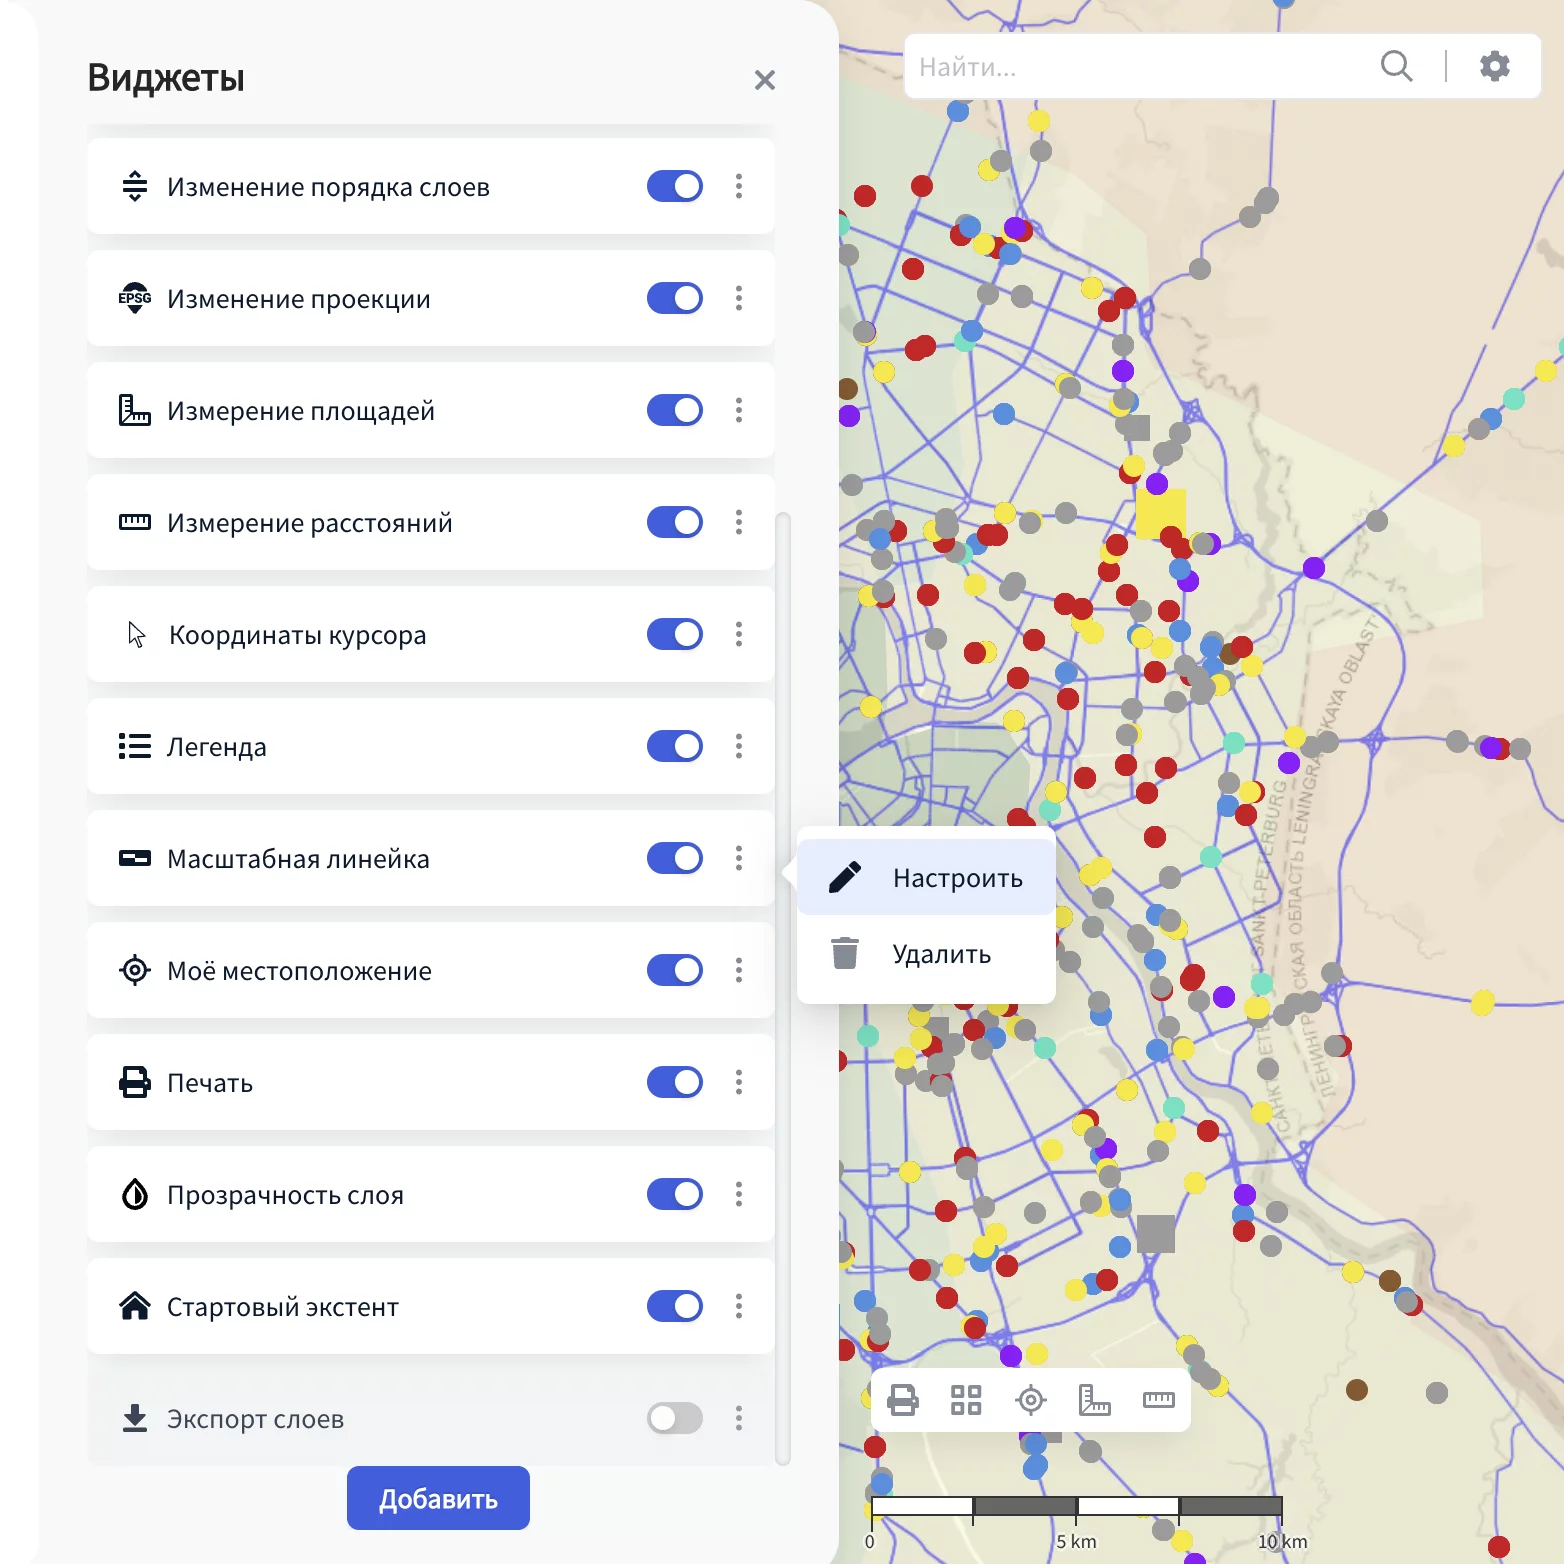This screenshot has height=1564, width=1564.
Task: Open three-dot menu for Стартовый экстент
Action: coord(739,1306)
